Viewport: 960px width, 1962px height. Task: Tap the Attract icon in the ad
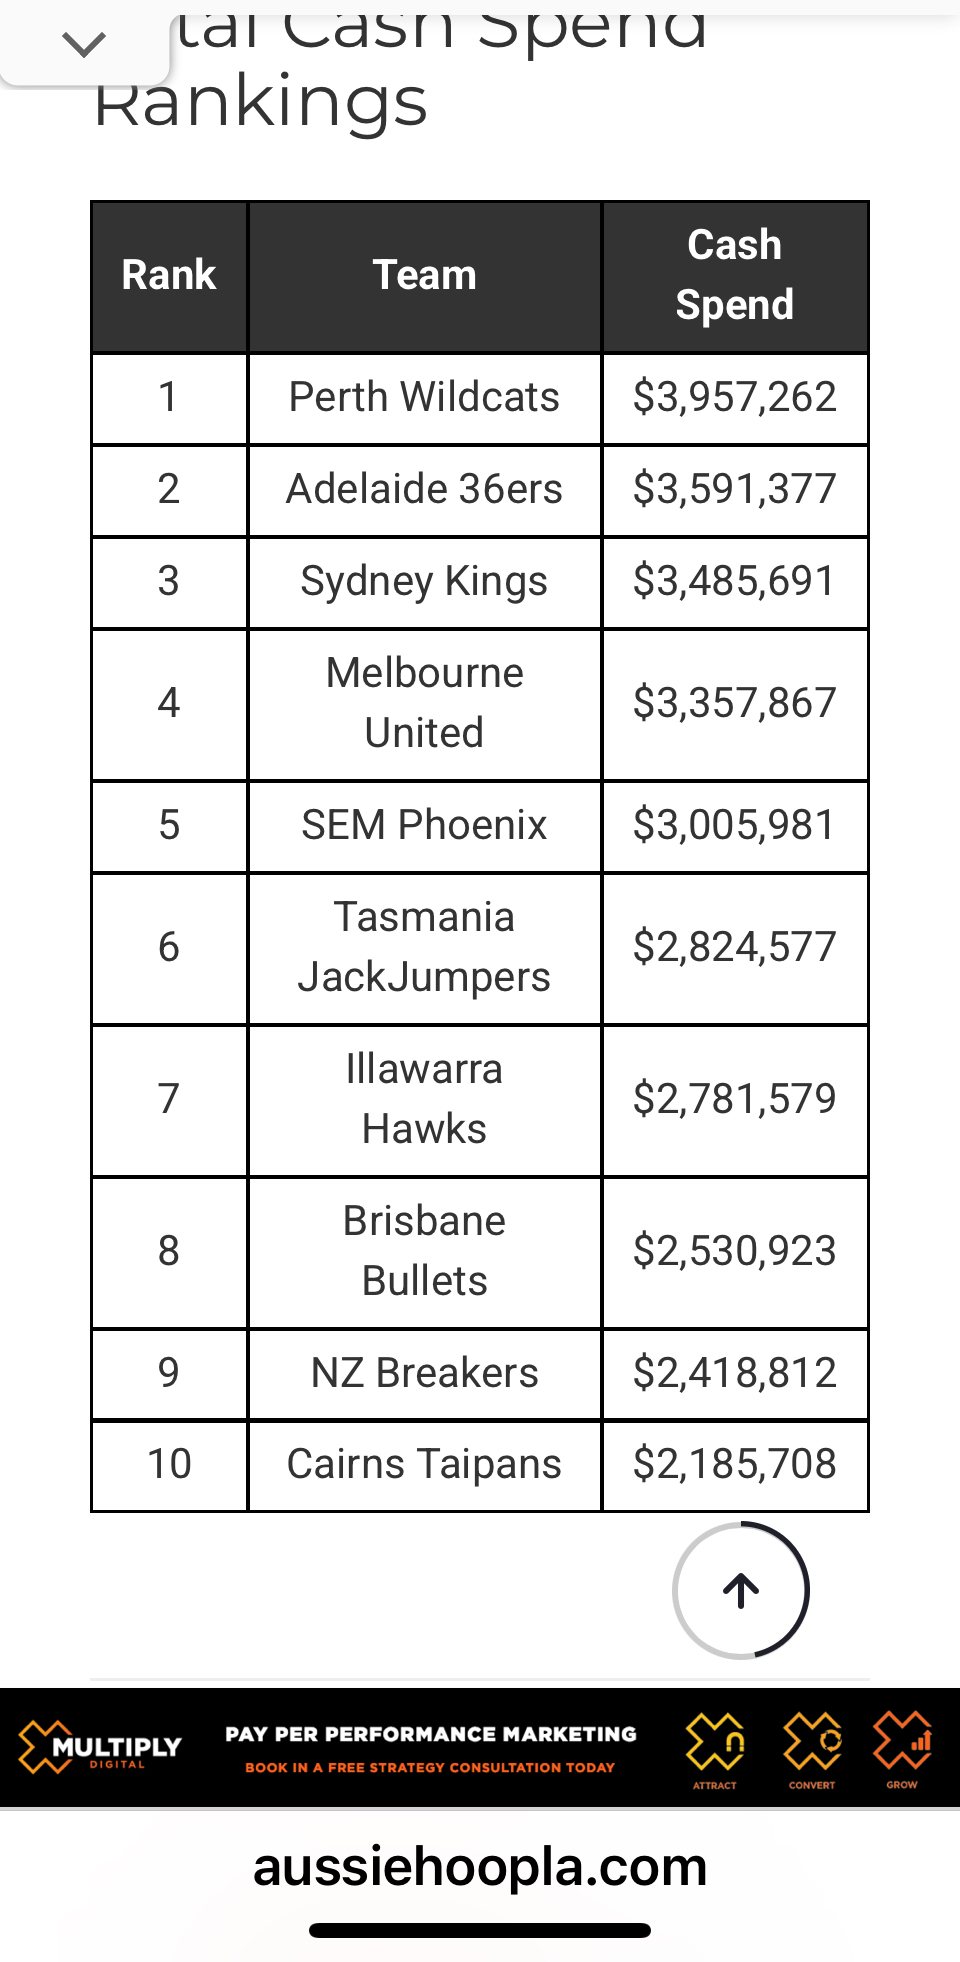tap(715, 1746)
